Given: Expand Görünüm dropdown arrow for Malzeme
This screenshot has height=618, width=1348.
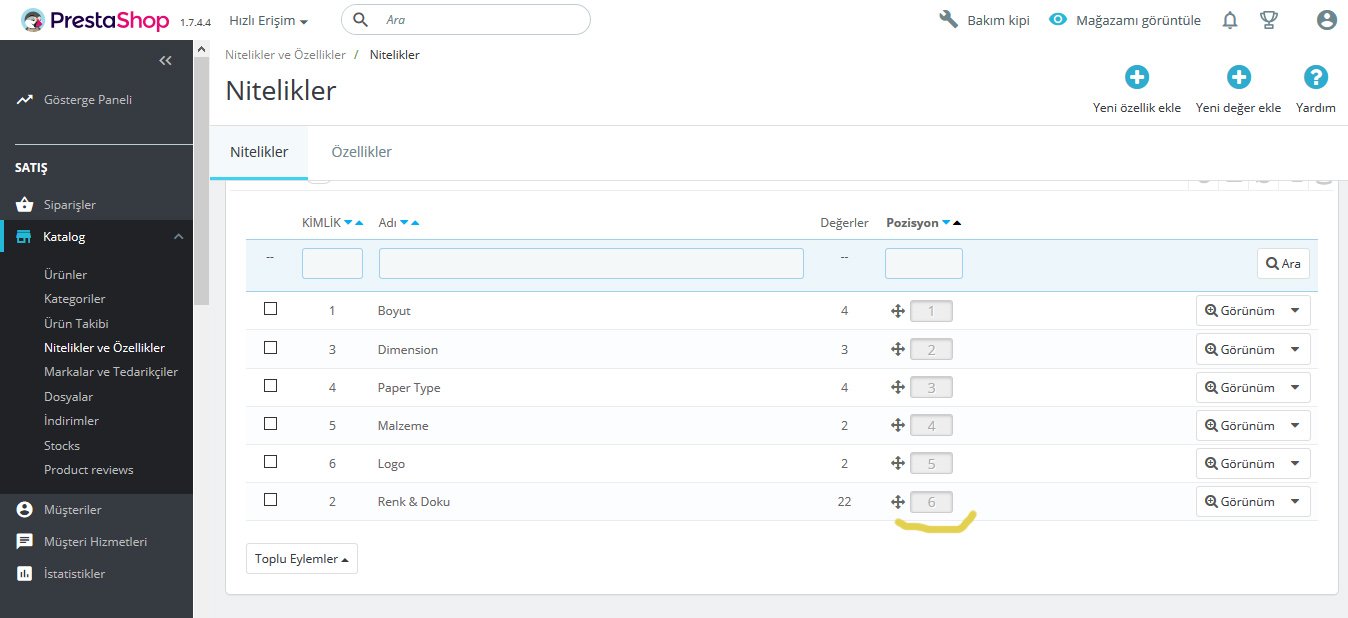Looking at the screenshot, I should pos(1296,425).
